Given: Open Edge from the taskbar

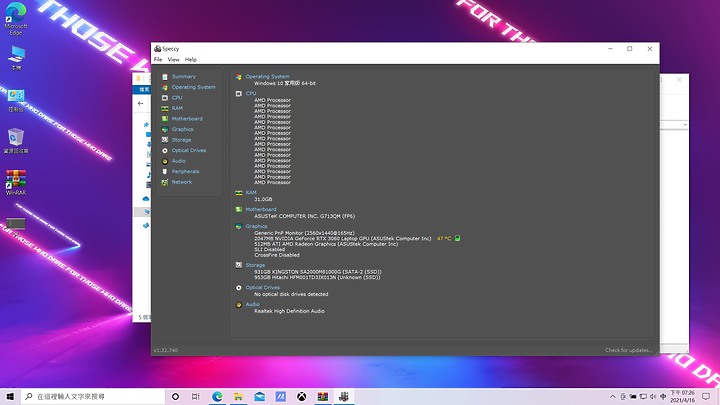Looking at the screenshot, I should coord(217,396).
